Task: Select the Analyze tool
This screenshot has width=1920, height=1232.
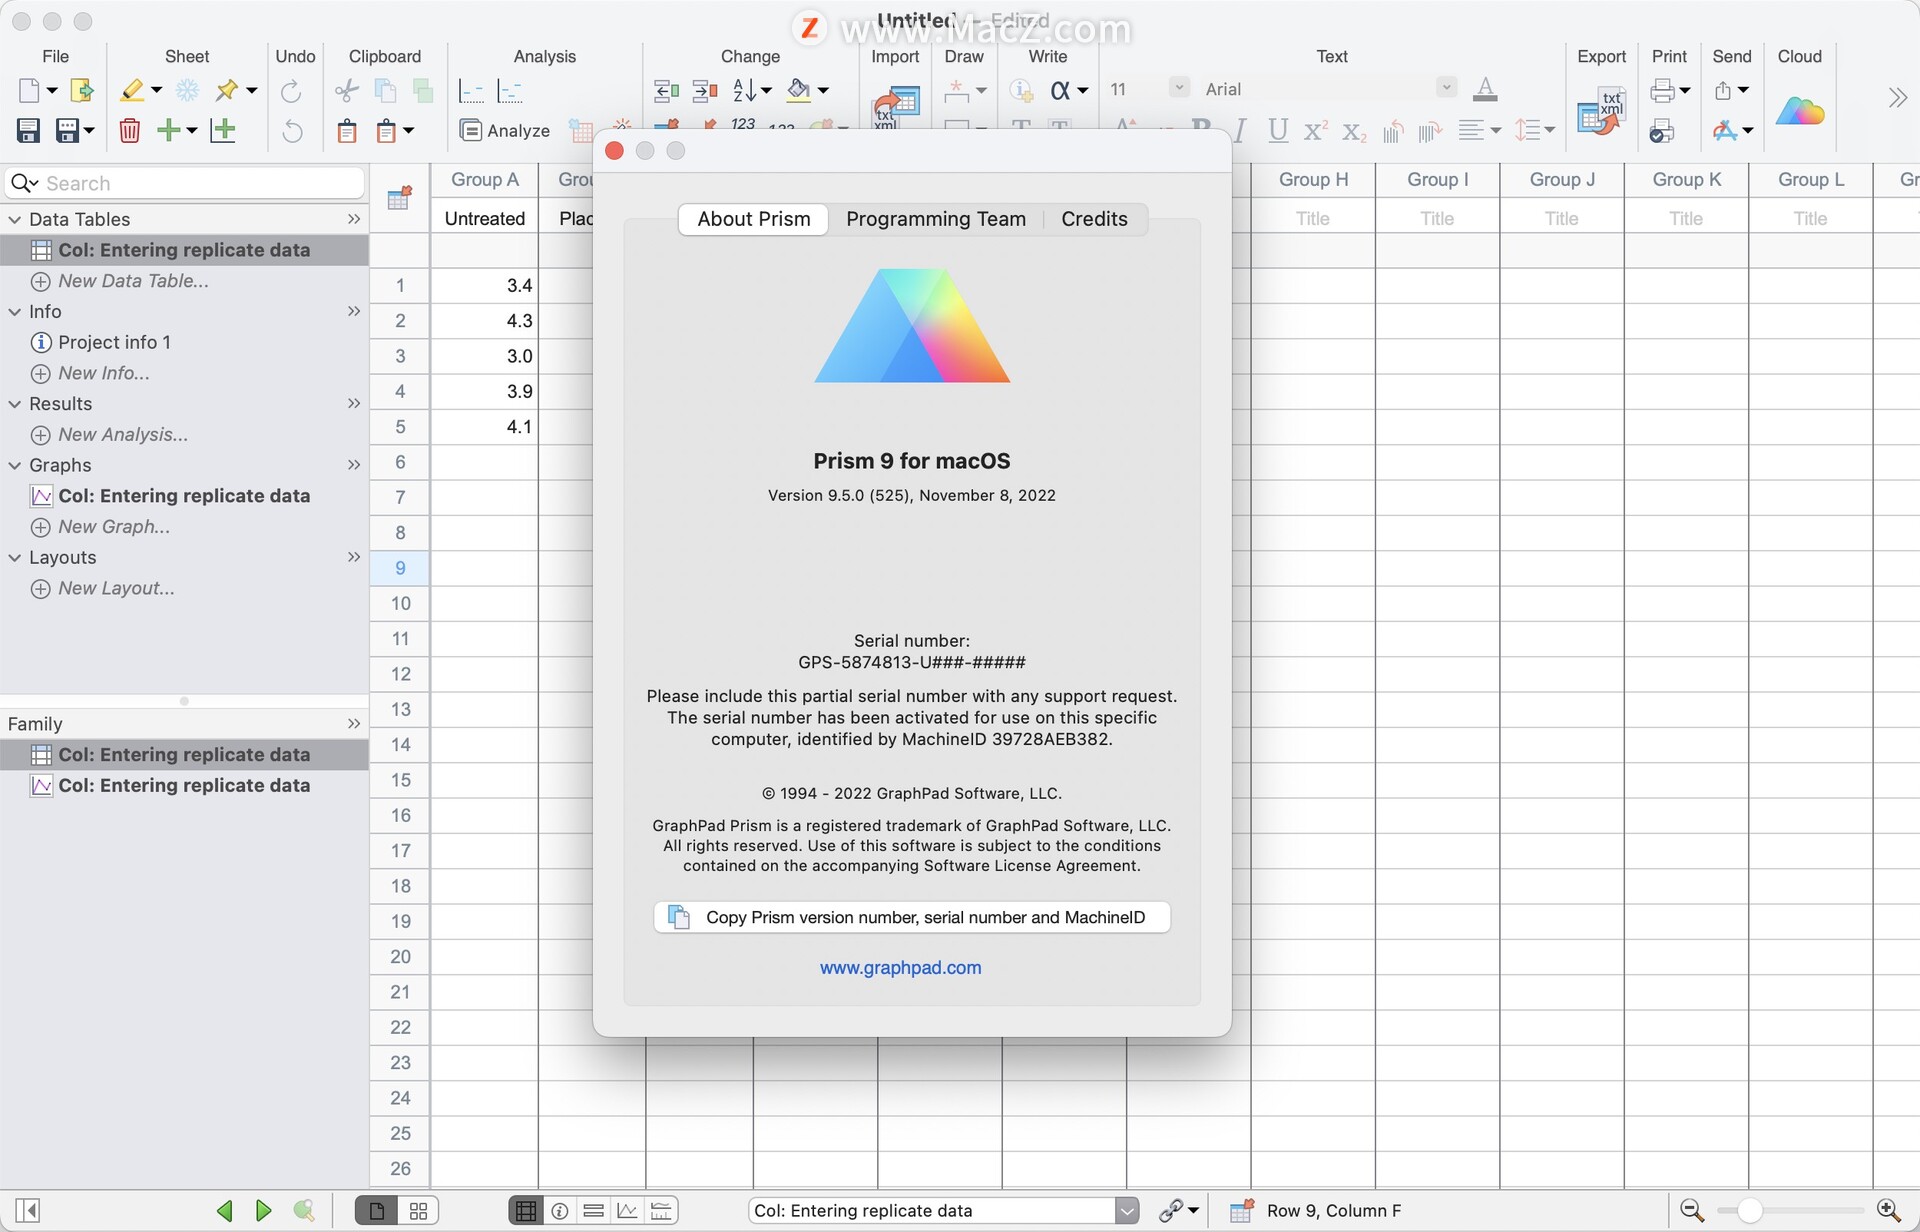Action: [x=505, y=130]
